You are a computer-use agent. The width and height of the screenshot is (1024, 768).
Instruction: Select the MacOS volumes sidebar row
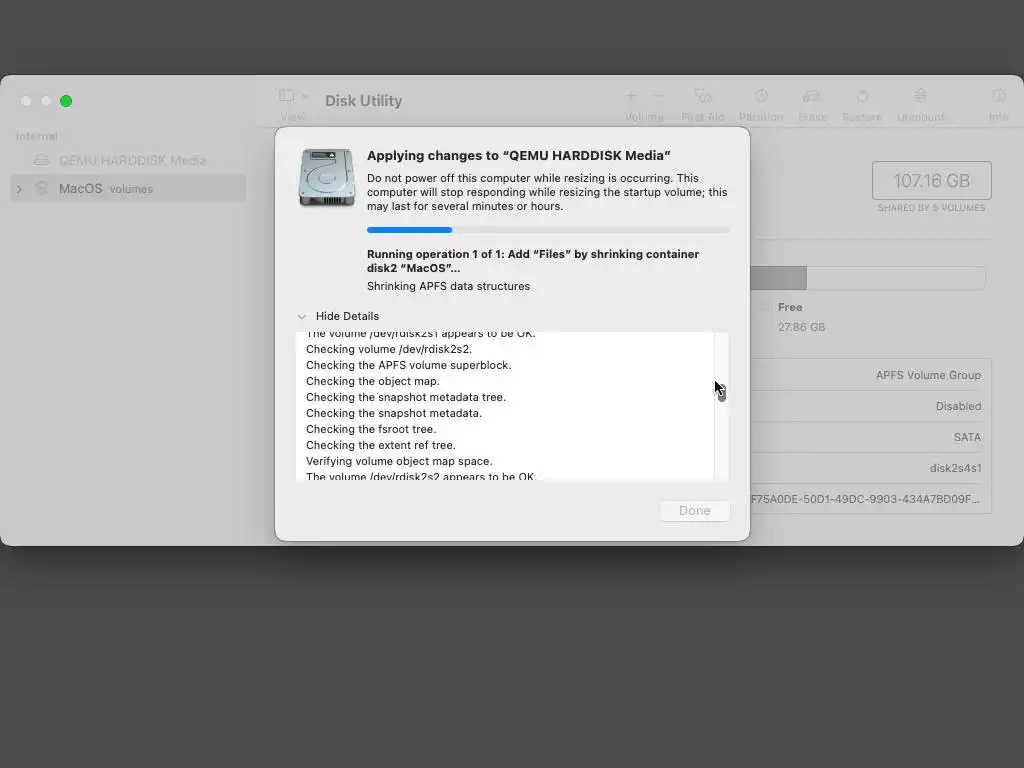point(128,189)
